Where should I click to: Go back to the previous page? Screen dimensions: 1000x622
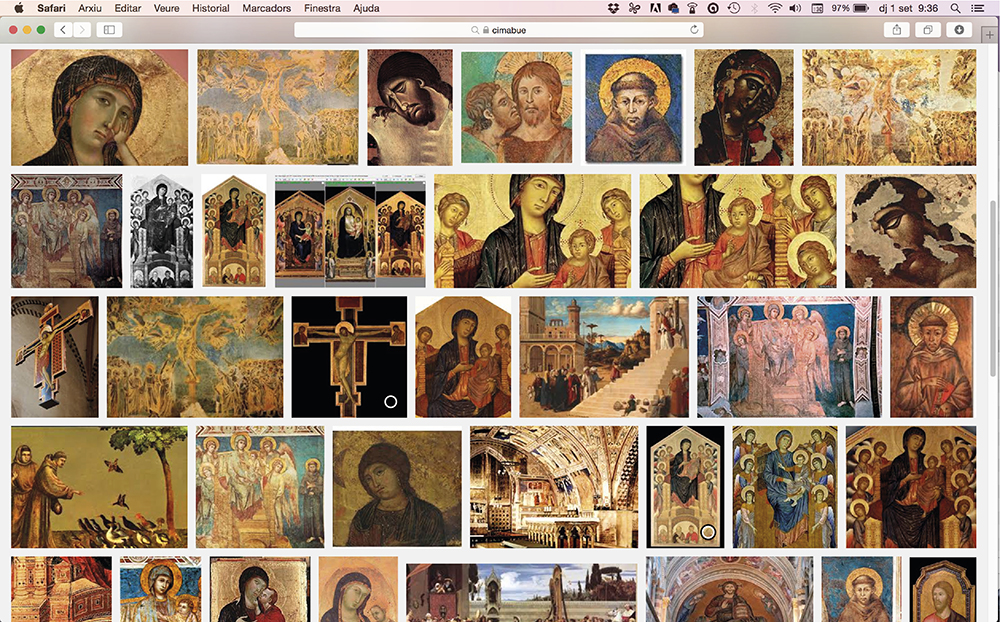[62, 29]
